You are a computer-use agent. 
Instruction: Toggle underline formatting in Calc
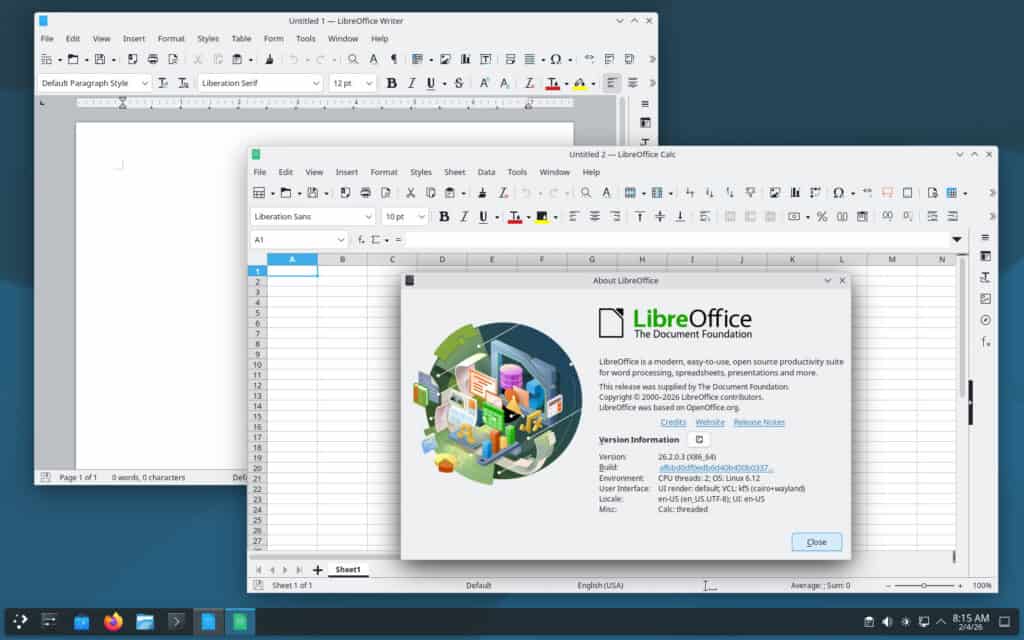point(487,216)
